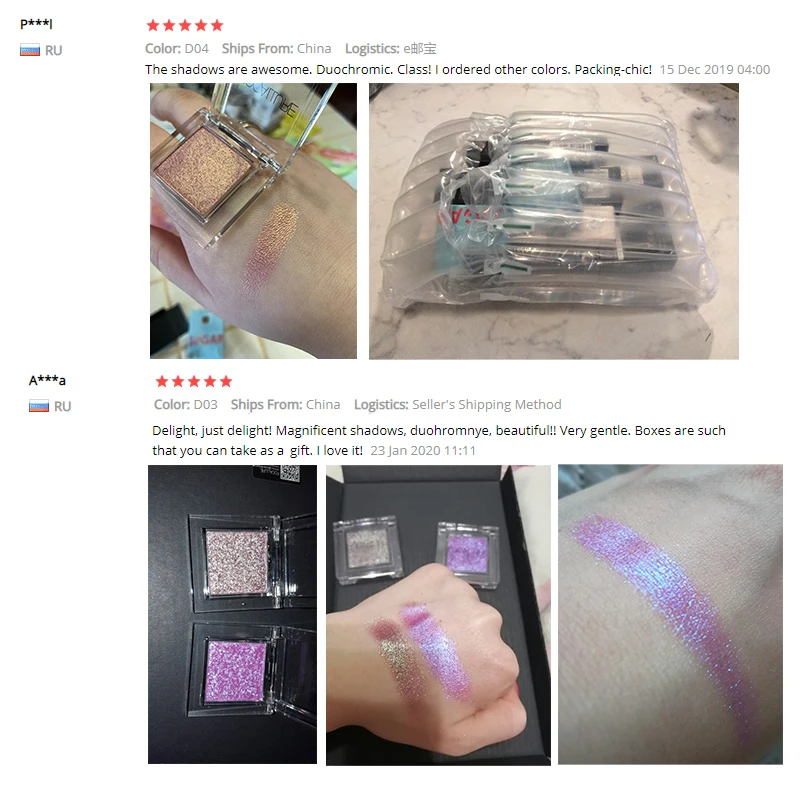Click the RU country label under P***l
The height and width of the screenshot is (800, 800).
point(54,51)
